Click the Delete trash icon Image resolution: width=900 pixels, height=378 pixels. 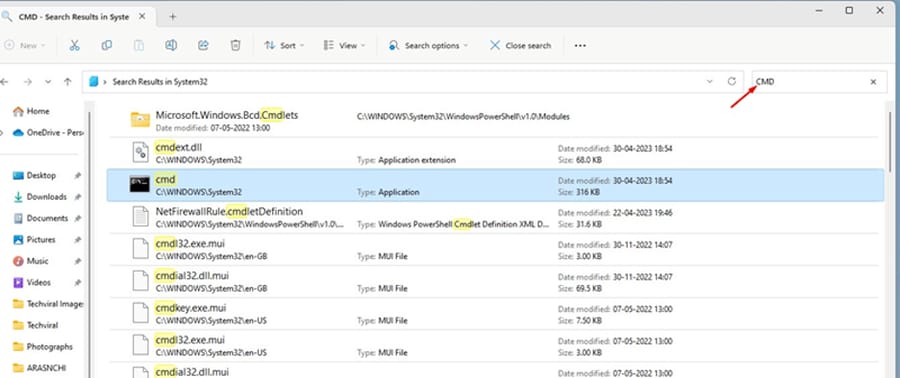[235, 45]
